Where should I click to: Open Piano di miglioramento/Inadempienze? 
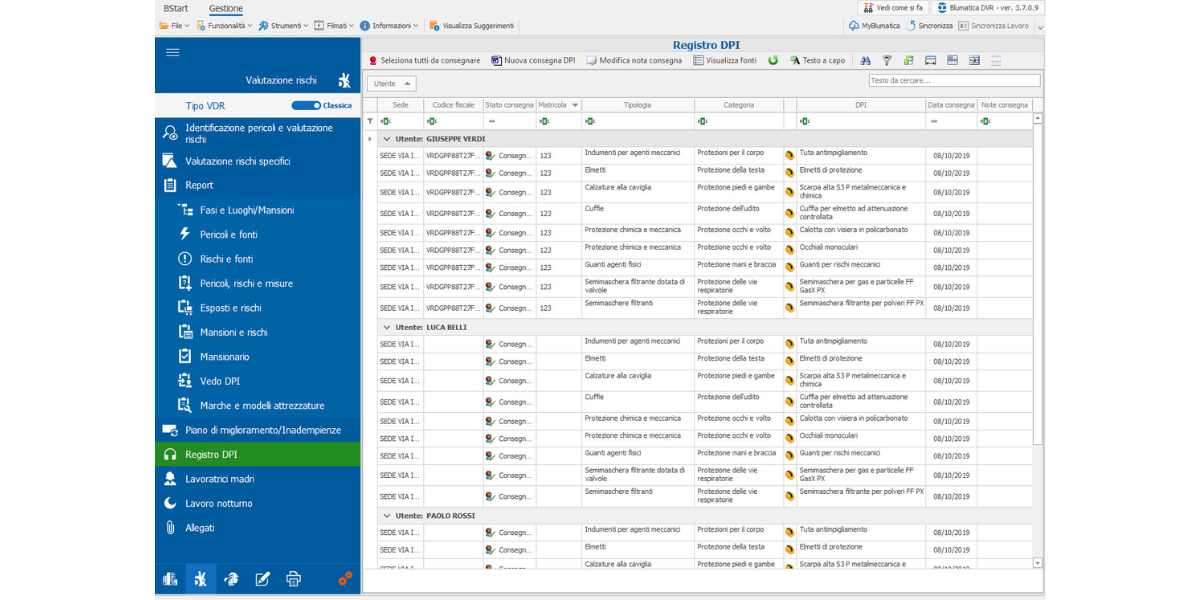[258, 430]
